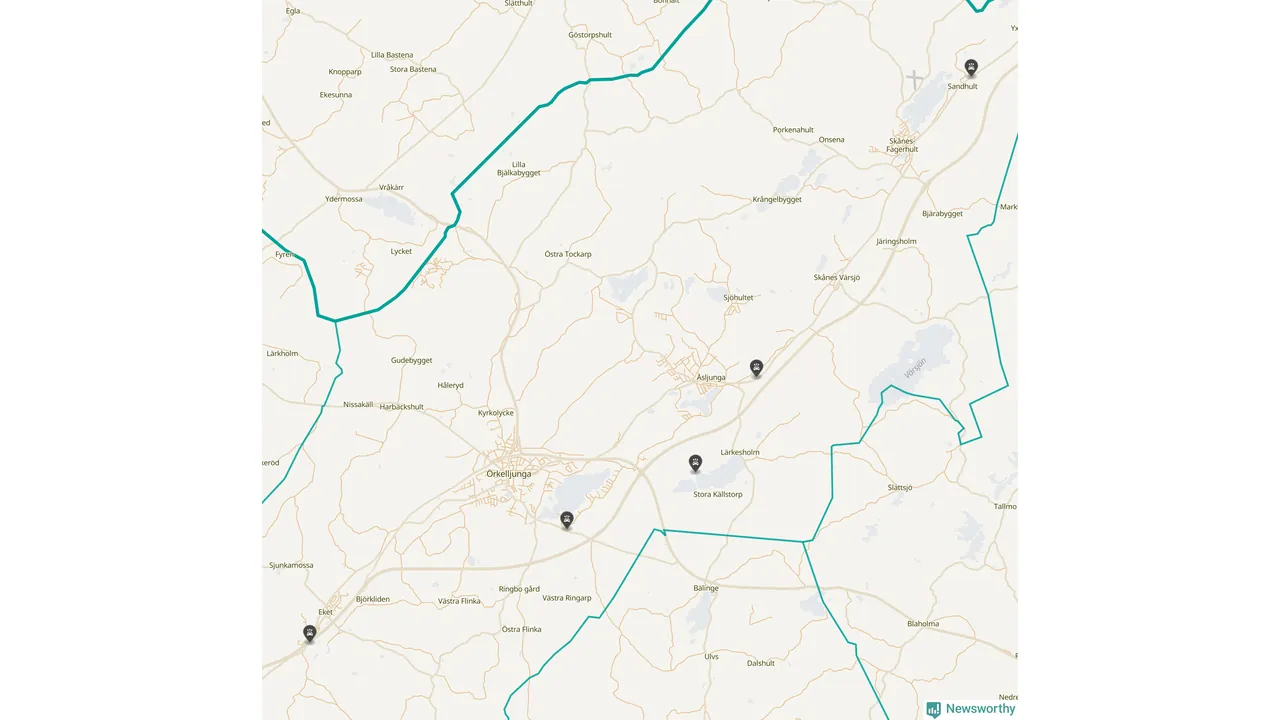Click the Örkelljunga town label
The height and width of the screenshot is (720, 1280).
509,474
